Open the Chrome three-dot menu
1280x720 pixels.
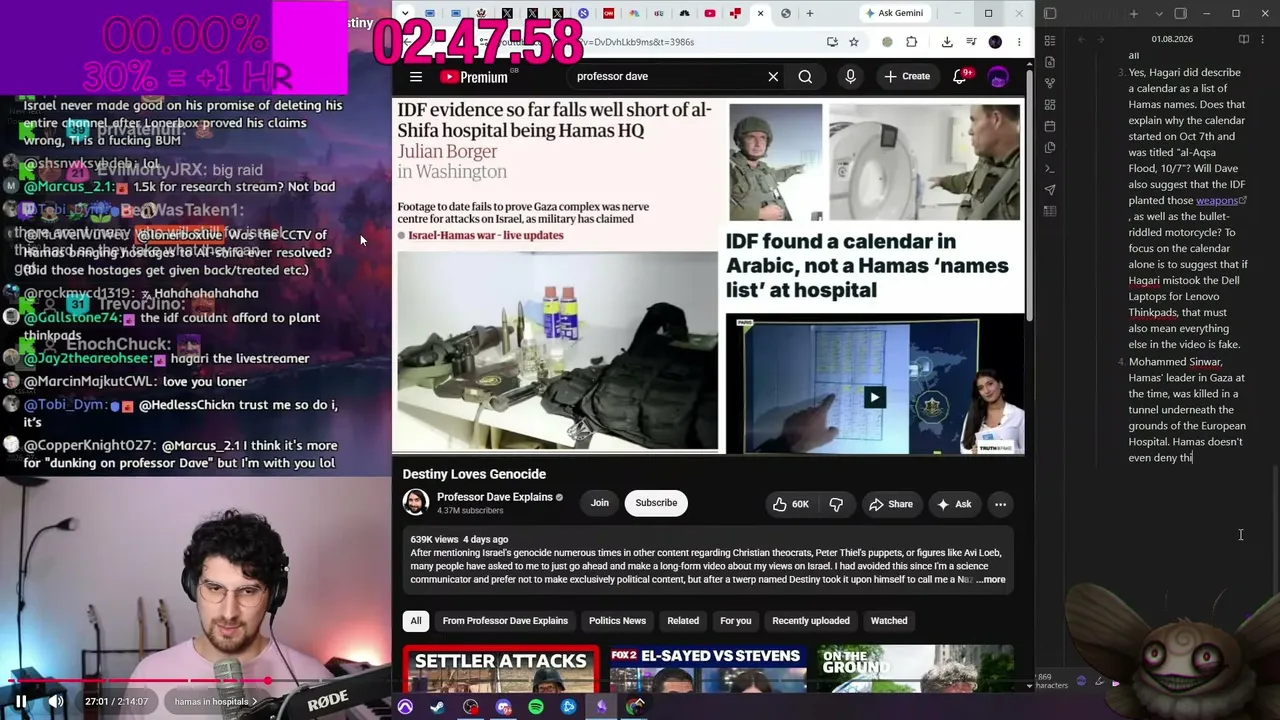coord(1019,42)
